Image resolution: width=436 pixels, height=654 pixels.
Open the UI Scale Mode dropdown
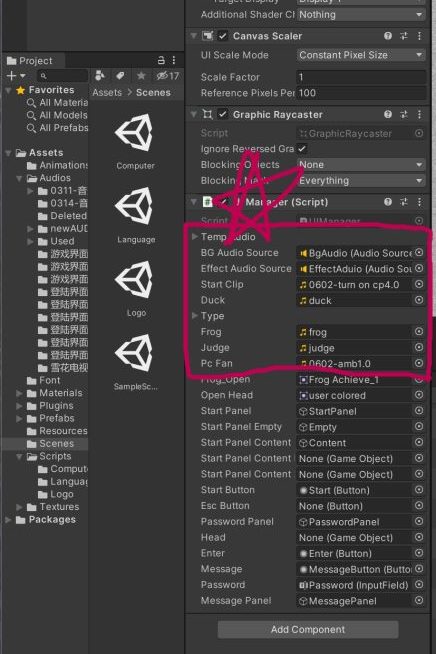[x=361, y=55]
